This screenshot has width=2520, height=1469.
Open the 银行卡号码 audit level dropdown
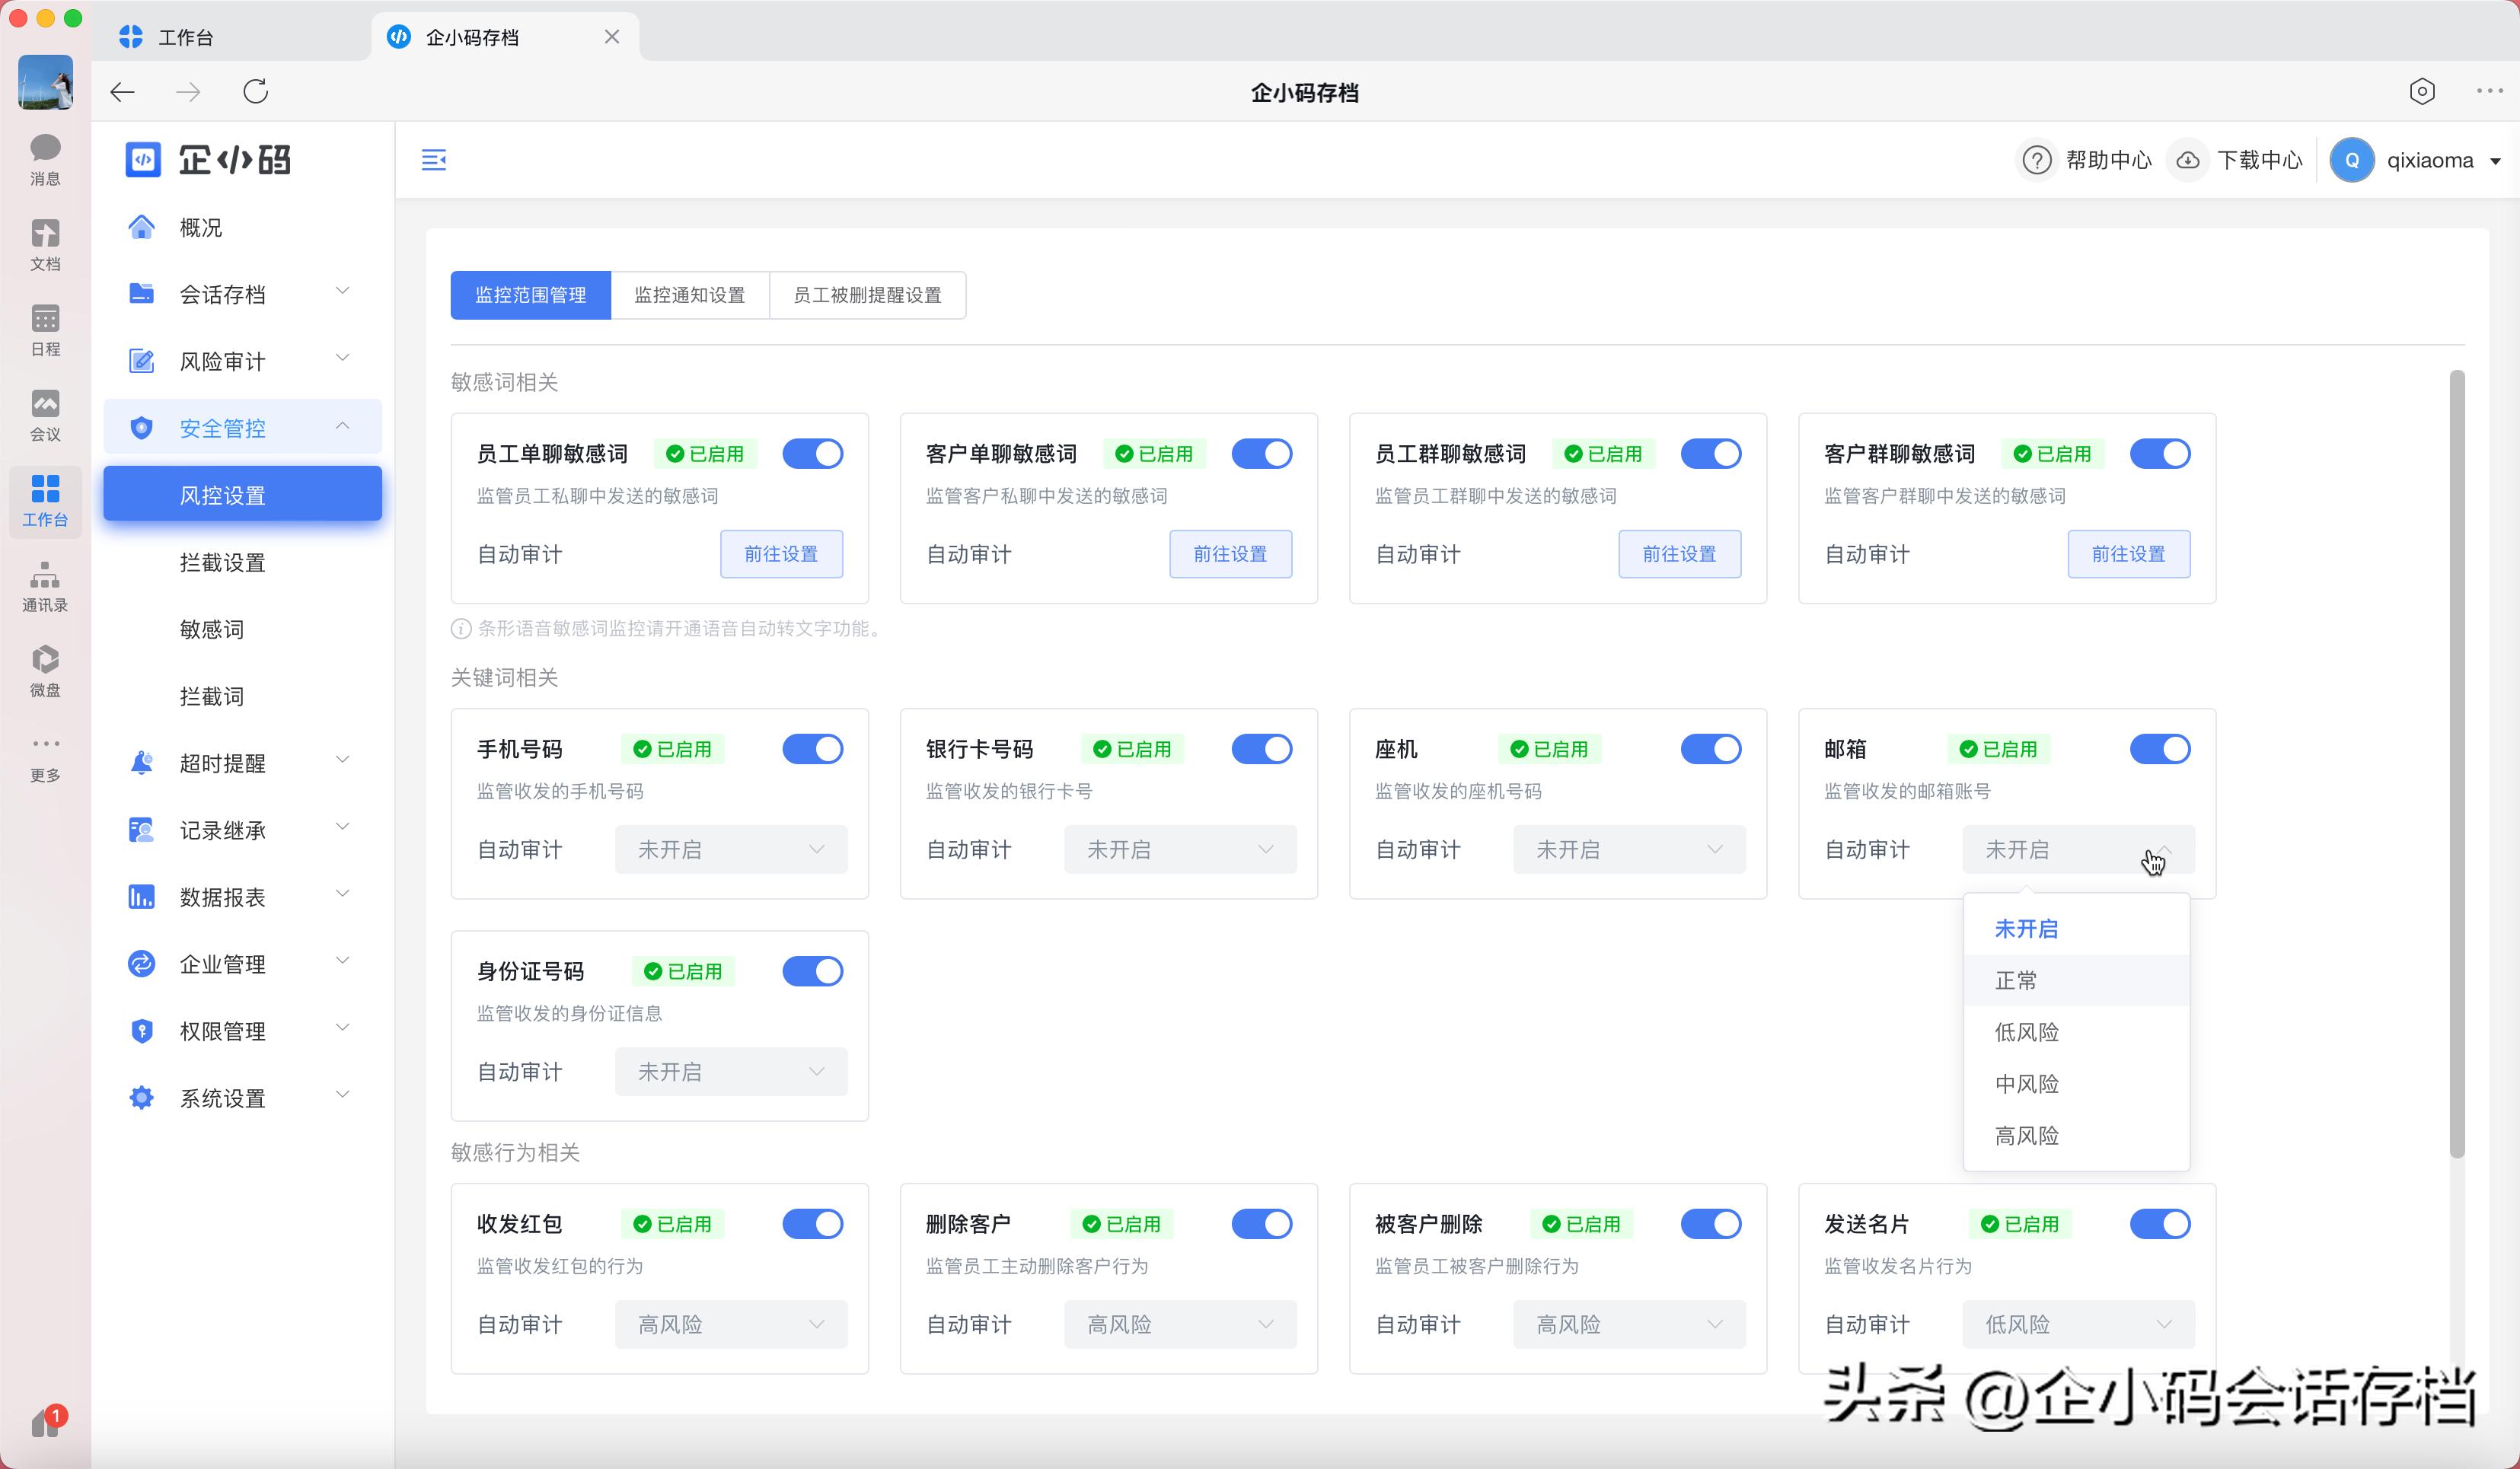(1180, 849)
